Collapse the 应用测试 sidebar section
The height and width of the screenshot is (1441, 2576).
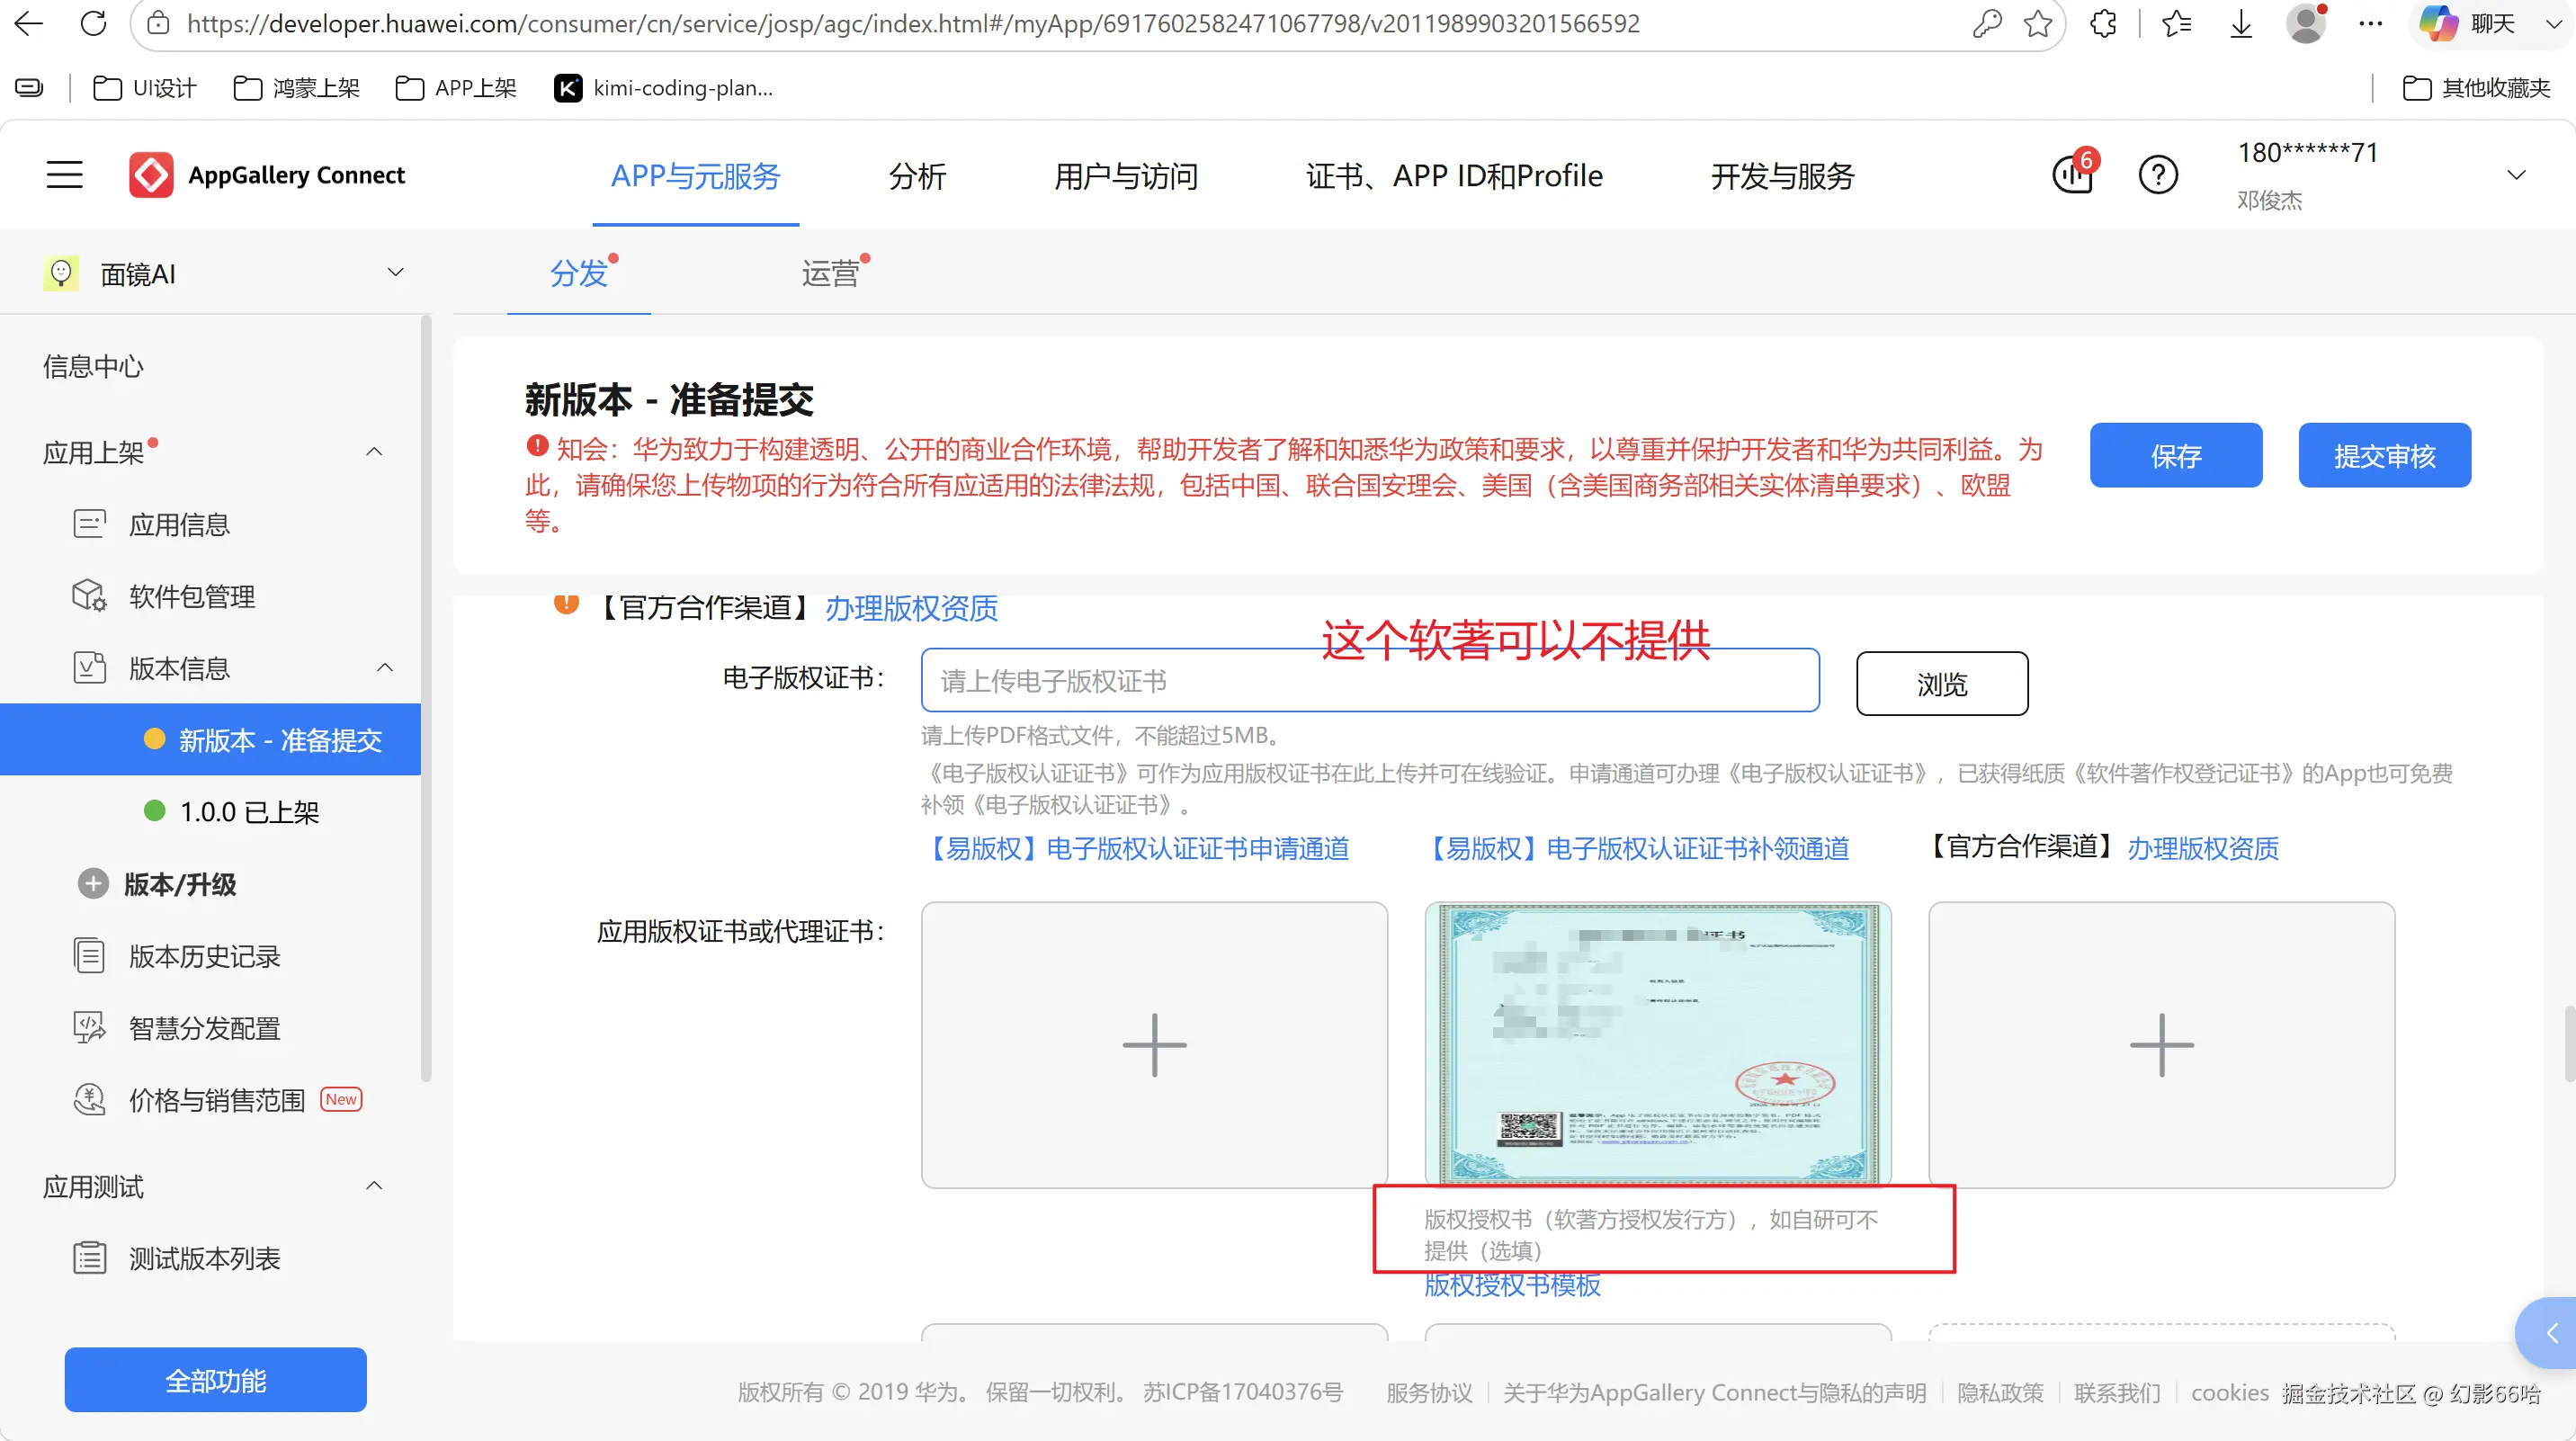pyautogui.click(x=374, y=1186)
